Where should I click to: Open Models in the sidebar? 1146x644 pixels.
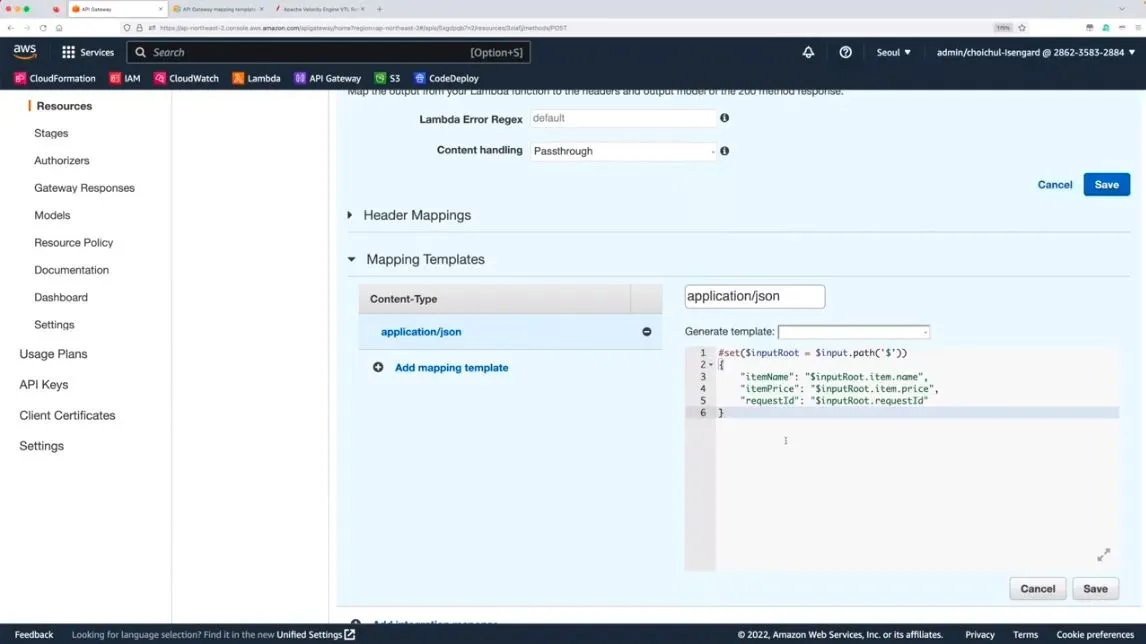pos(52,215)
